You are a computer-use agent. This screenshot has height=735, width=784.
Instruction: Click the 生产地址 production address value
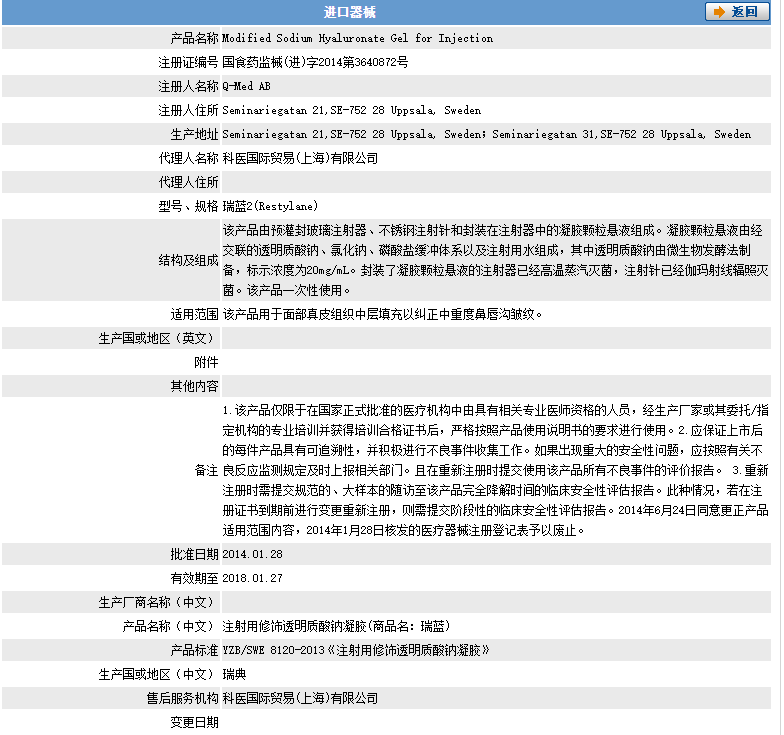(x=486, y=134)
